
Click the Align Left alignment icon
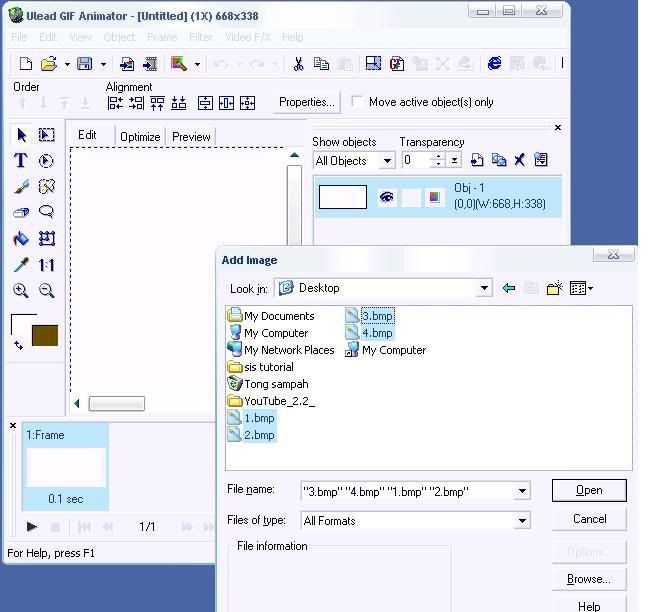pos(115,103)
